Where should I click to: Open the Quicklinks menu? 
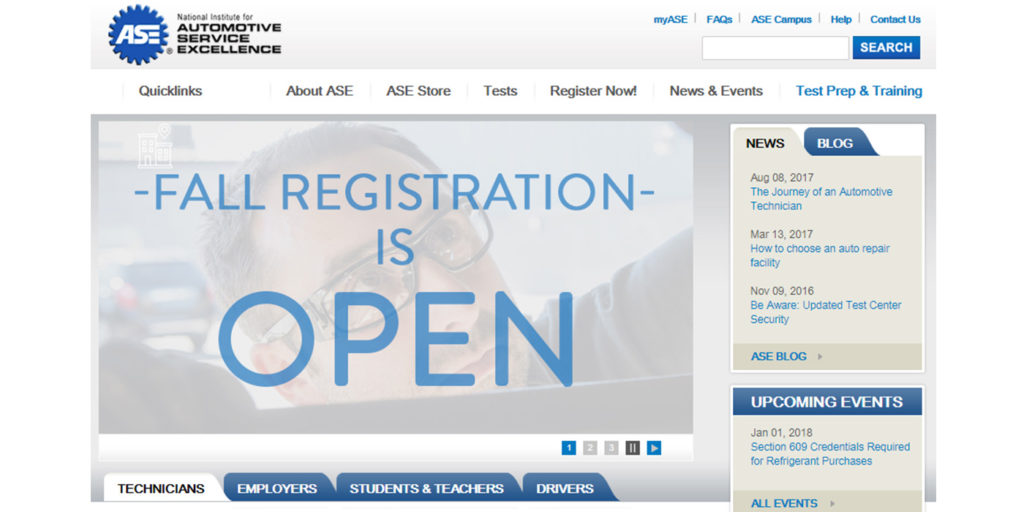pyautogui.click(x=170, y=91)
